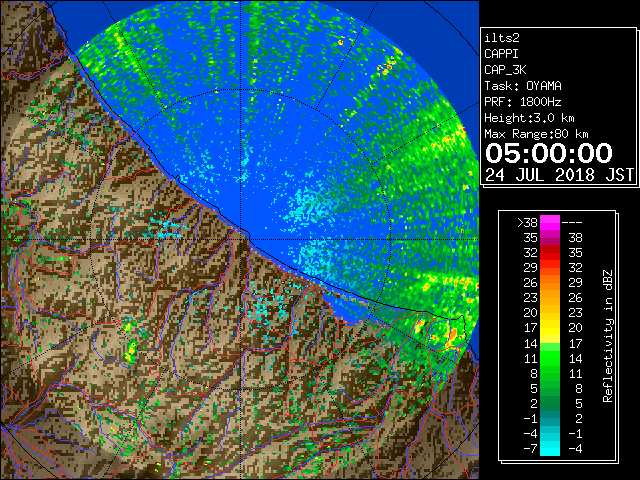Click the 'CAP_3K' label
The height and width of the screenshot is (480, 640).
(505, 70)
